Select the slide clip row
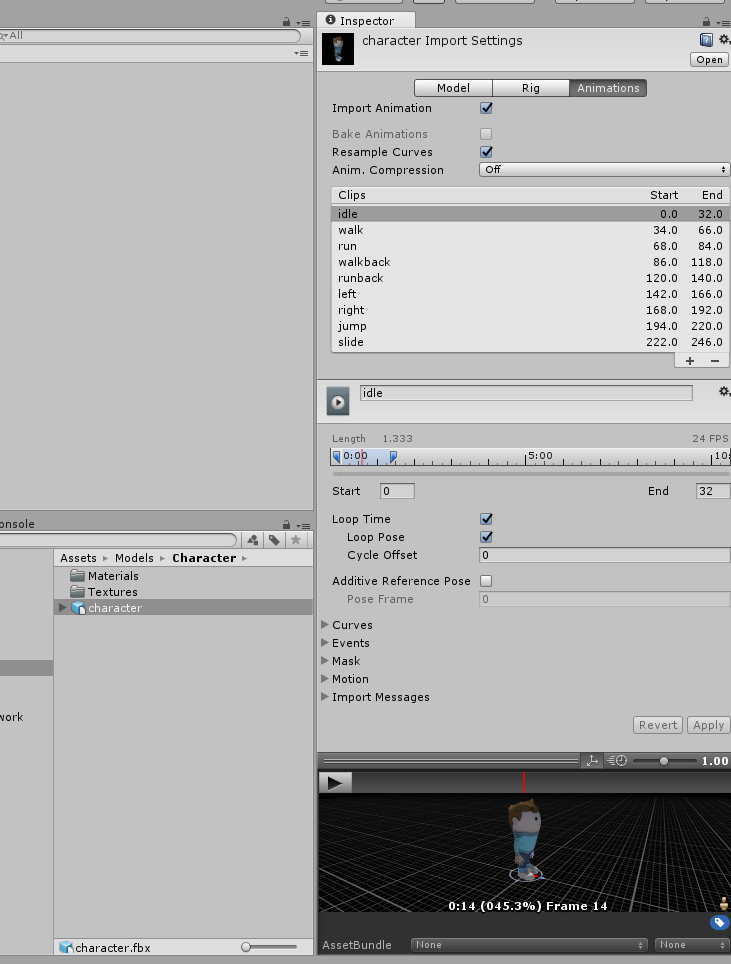This screenshot has width=731, height=964. pyautogui.click(x=530, y=342)
